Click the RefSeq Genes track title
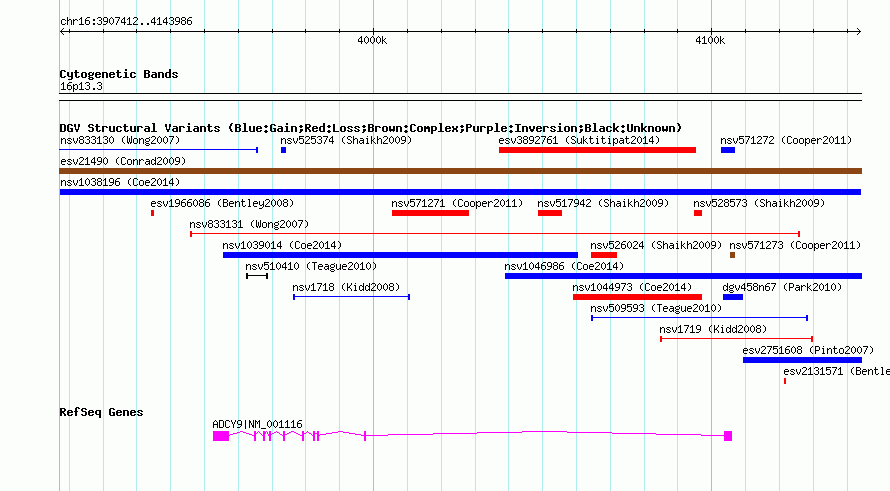This screenshot has width=890, height=491. click(x=101, y=412)
